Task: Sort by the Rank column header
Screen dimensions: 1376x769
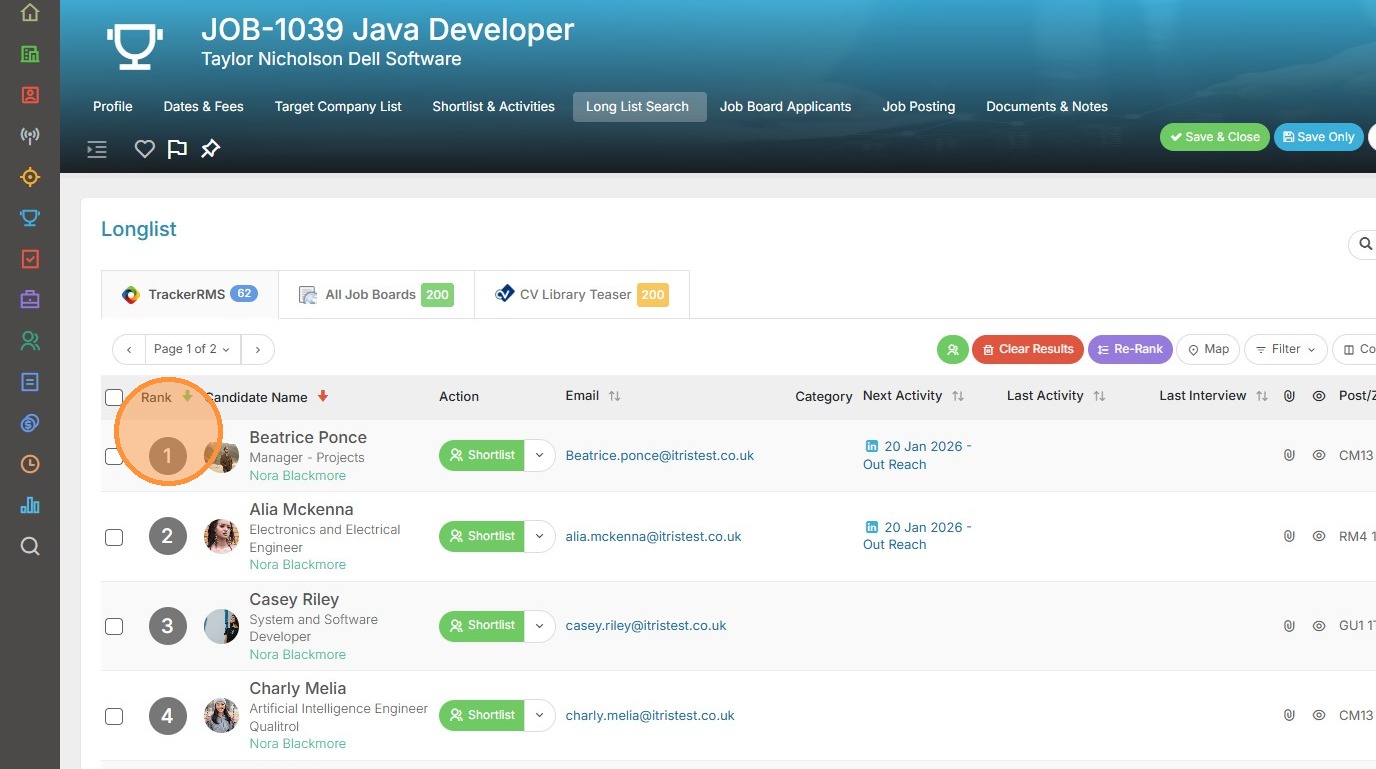Action: pyautogui.click(x=157, y=397)
